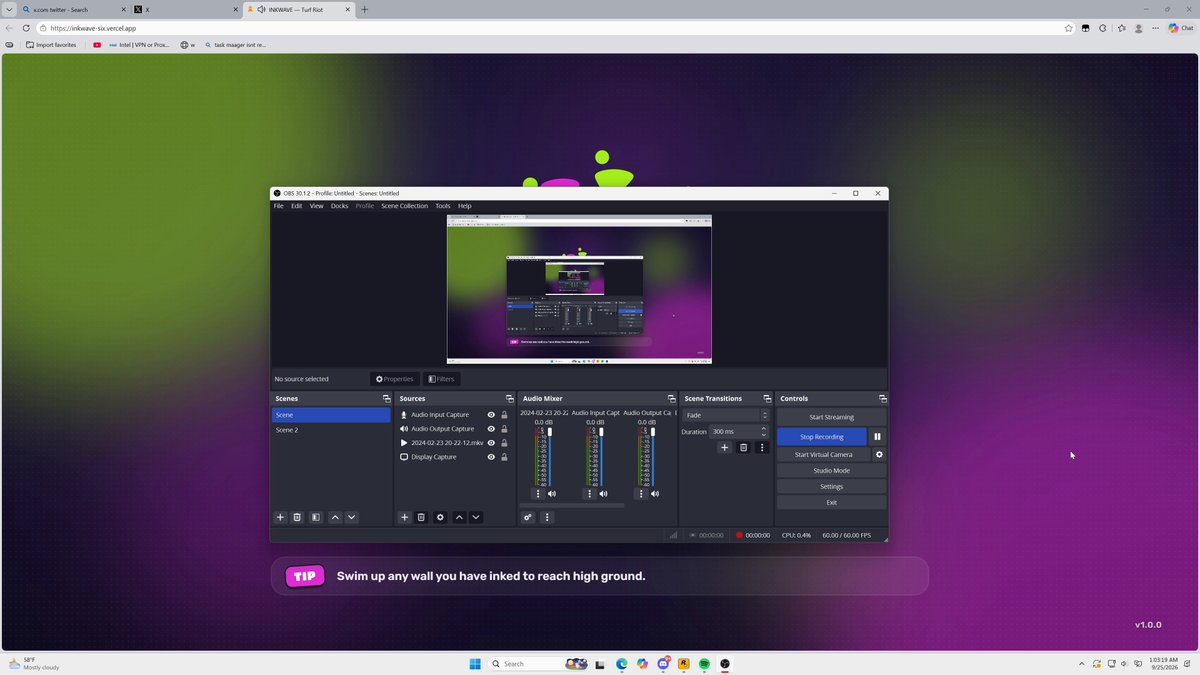Select Scene 2 in Scenes list
This screenshot has width=1200, height=675.
331,430
